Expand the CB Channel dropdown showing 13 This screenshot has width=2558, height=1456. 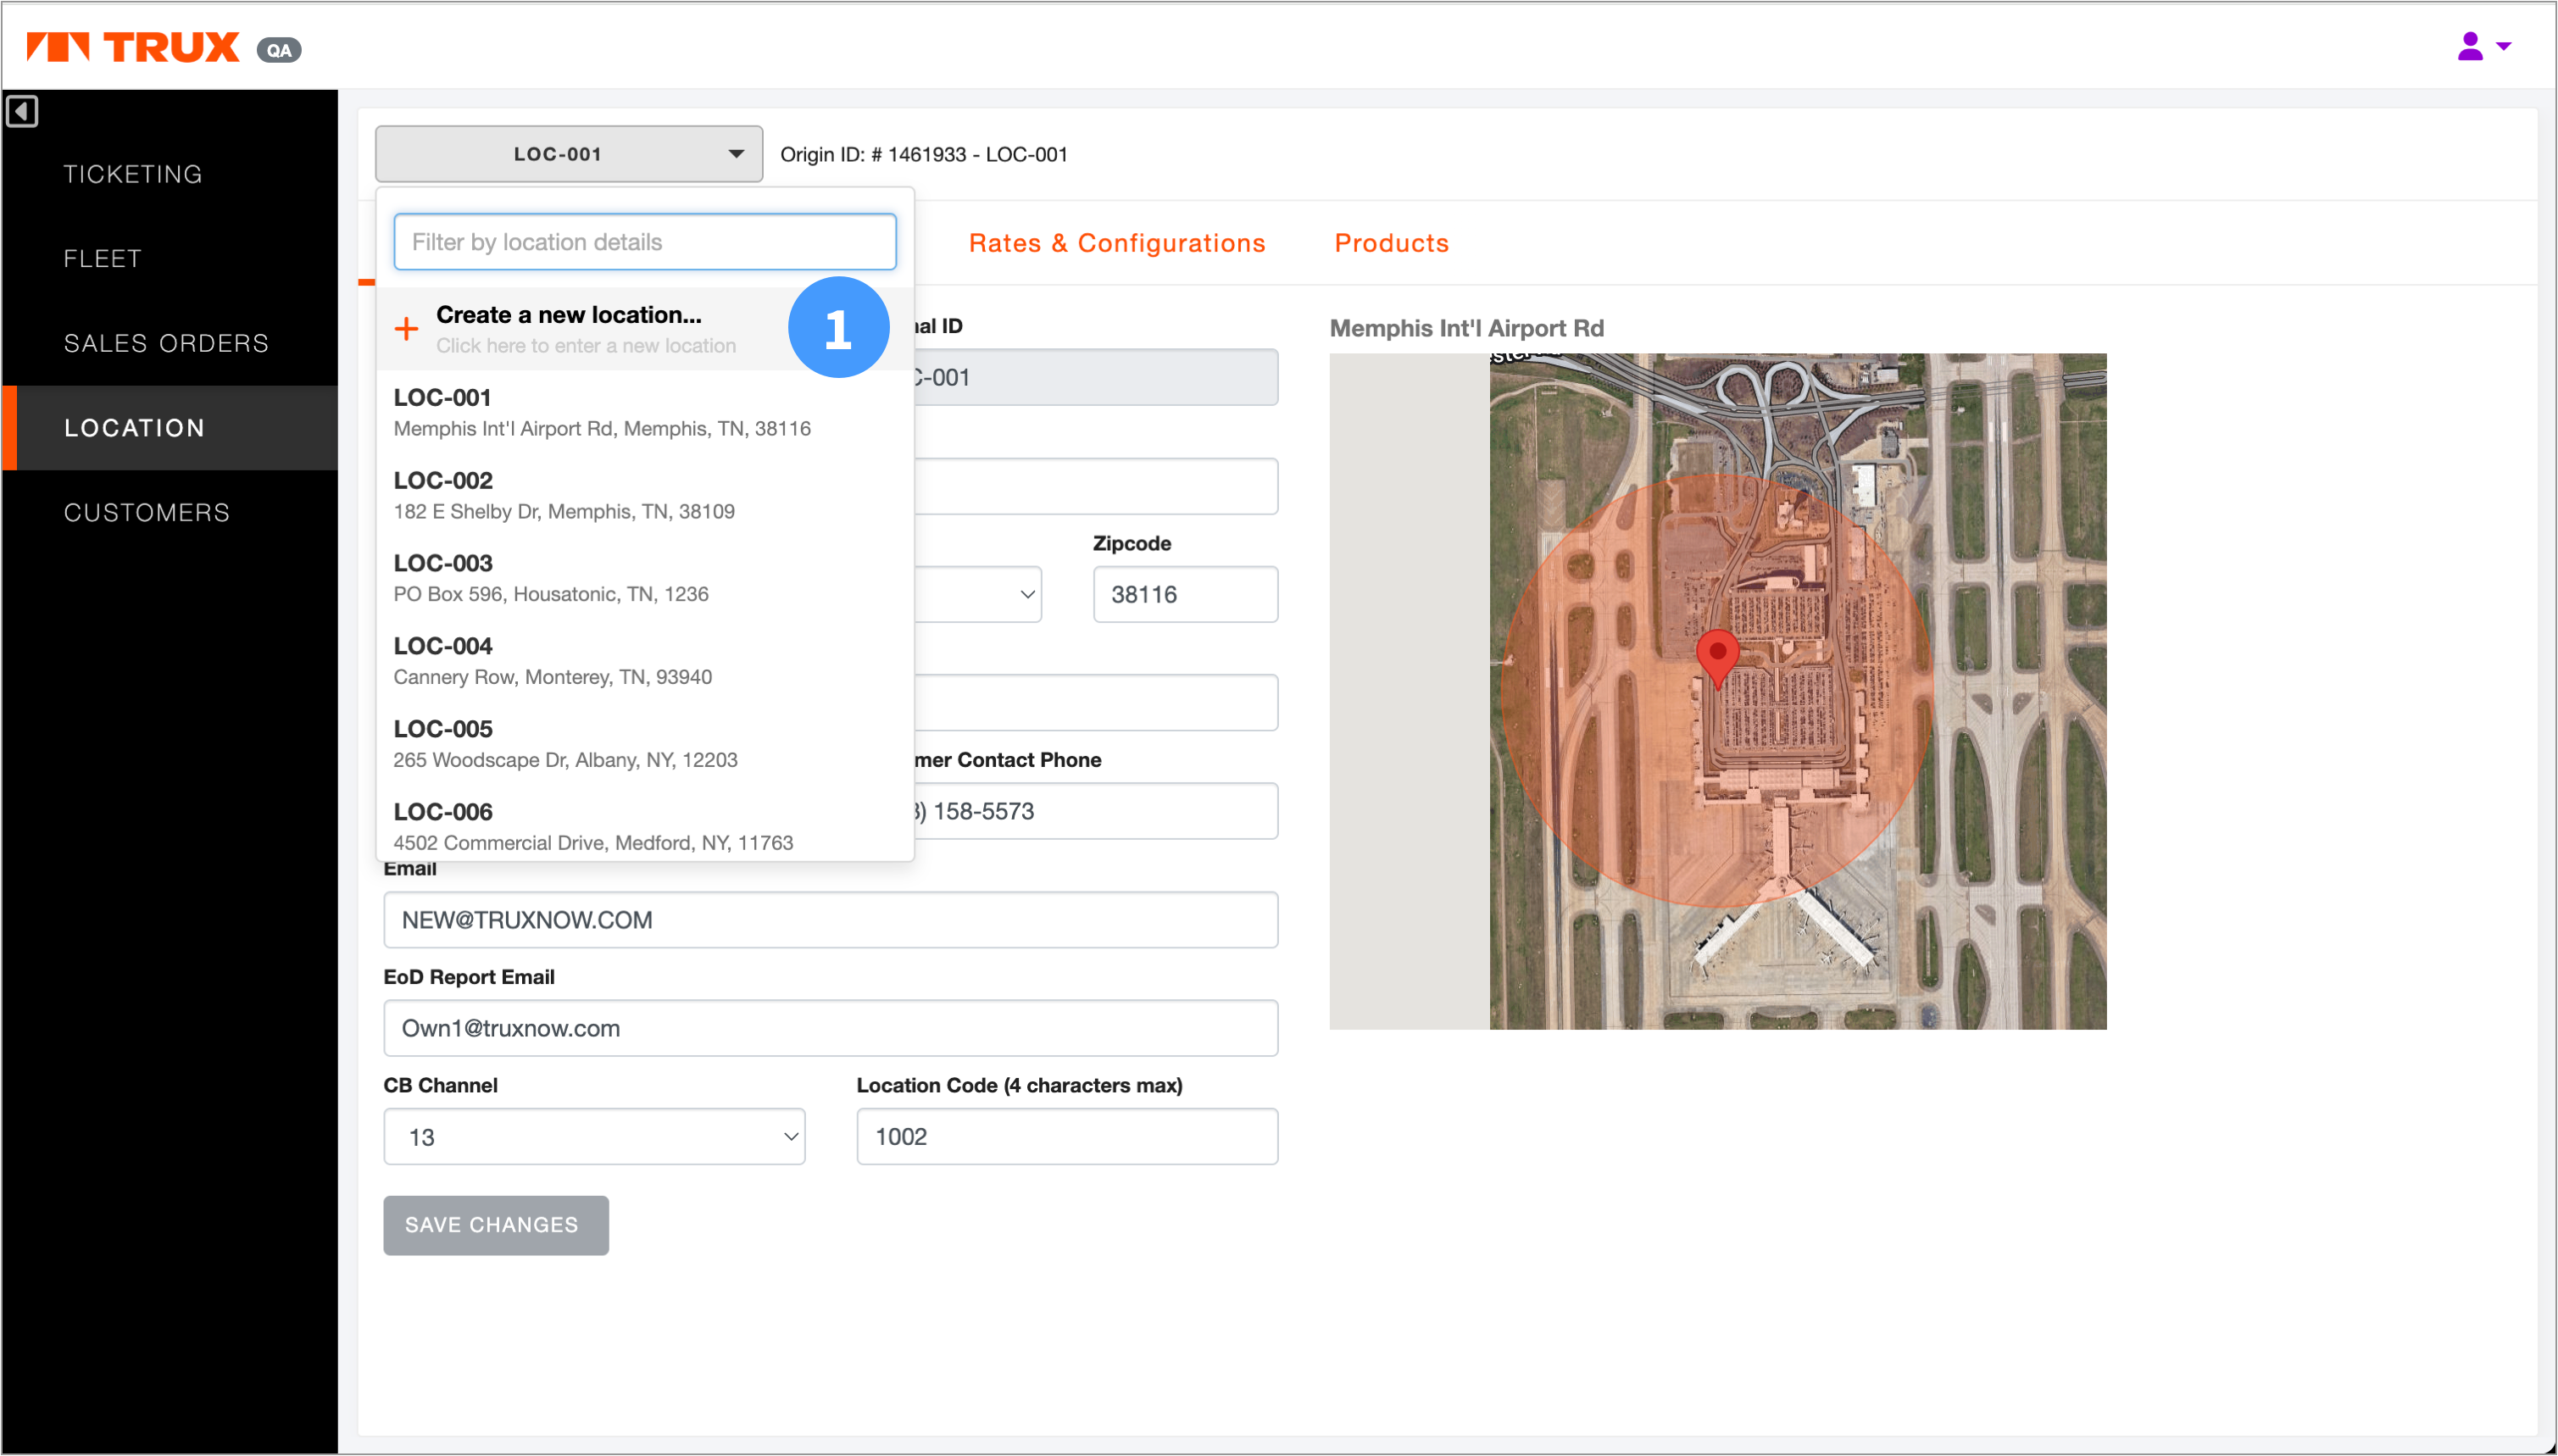coord(594,1136)
